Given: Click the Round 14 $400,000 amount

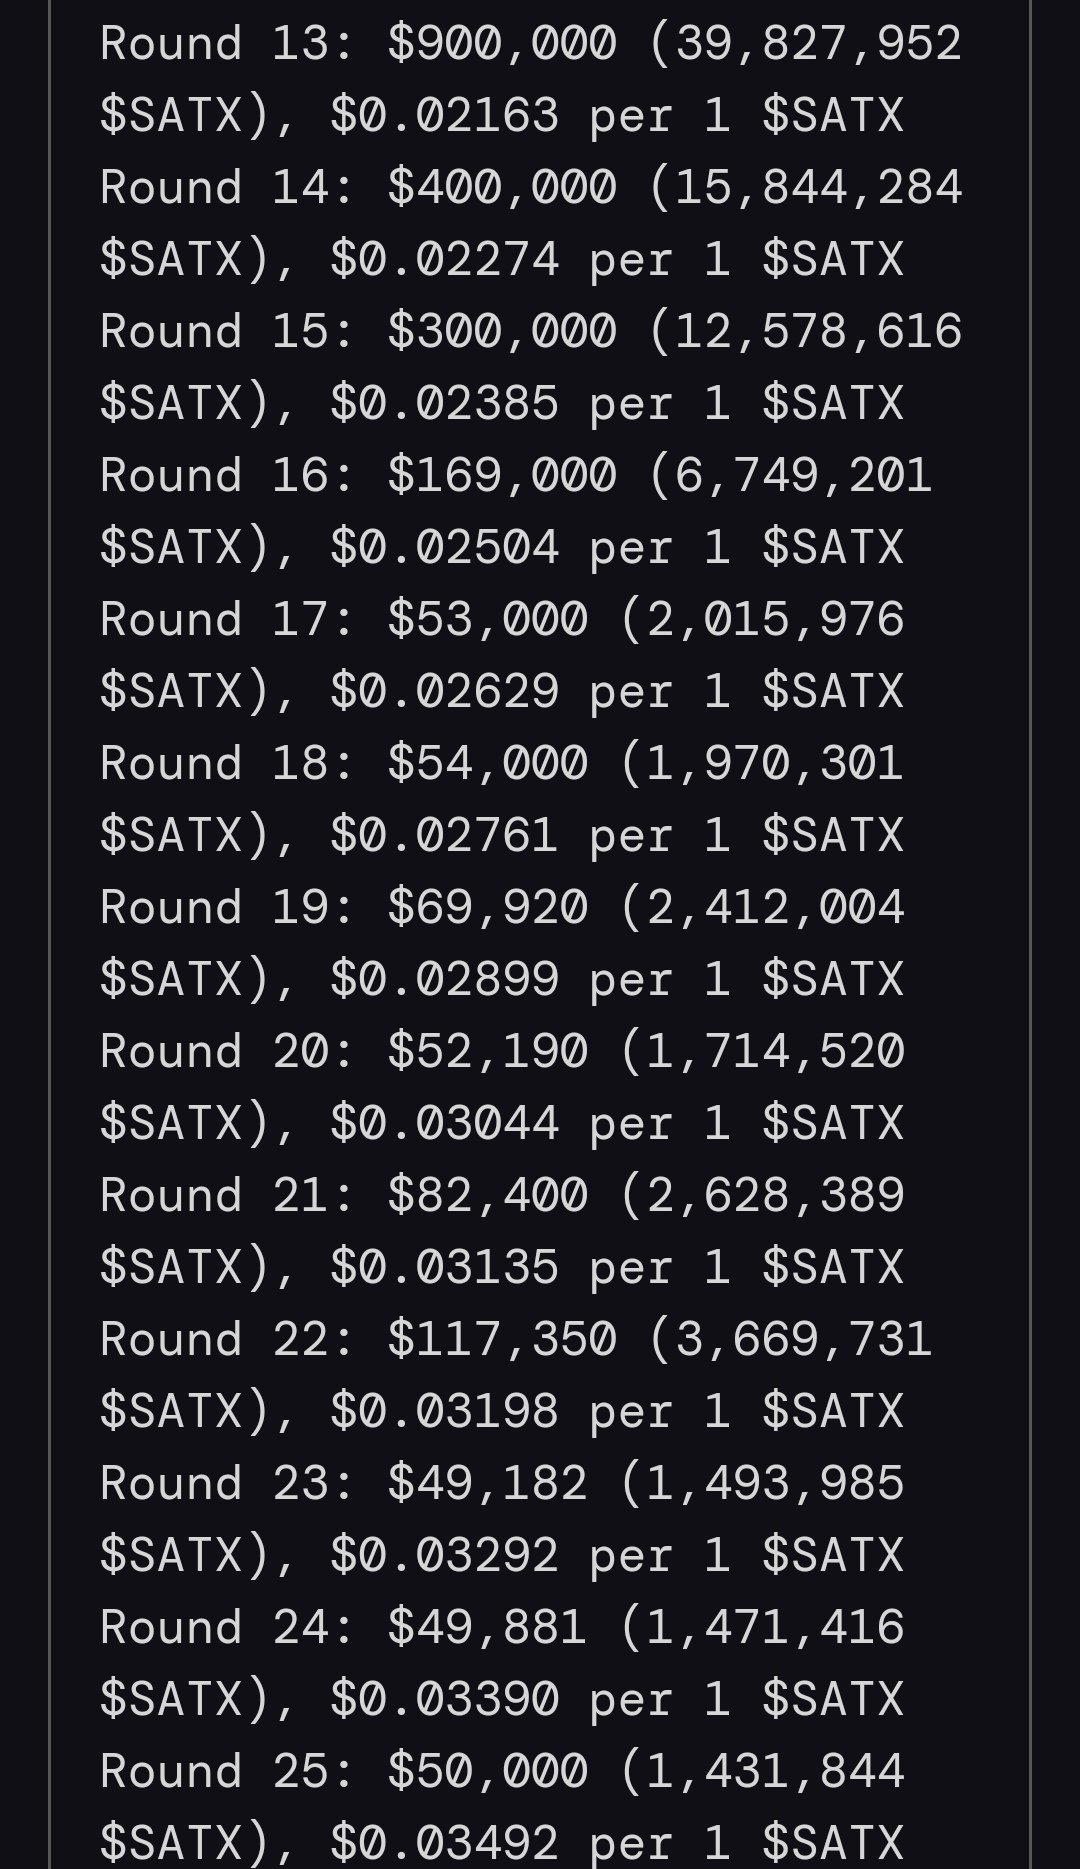Looking at the screenshot, I should click(x=502, y=188).
